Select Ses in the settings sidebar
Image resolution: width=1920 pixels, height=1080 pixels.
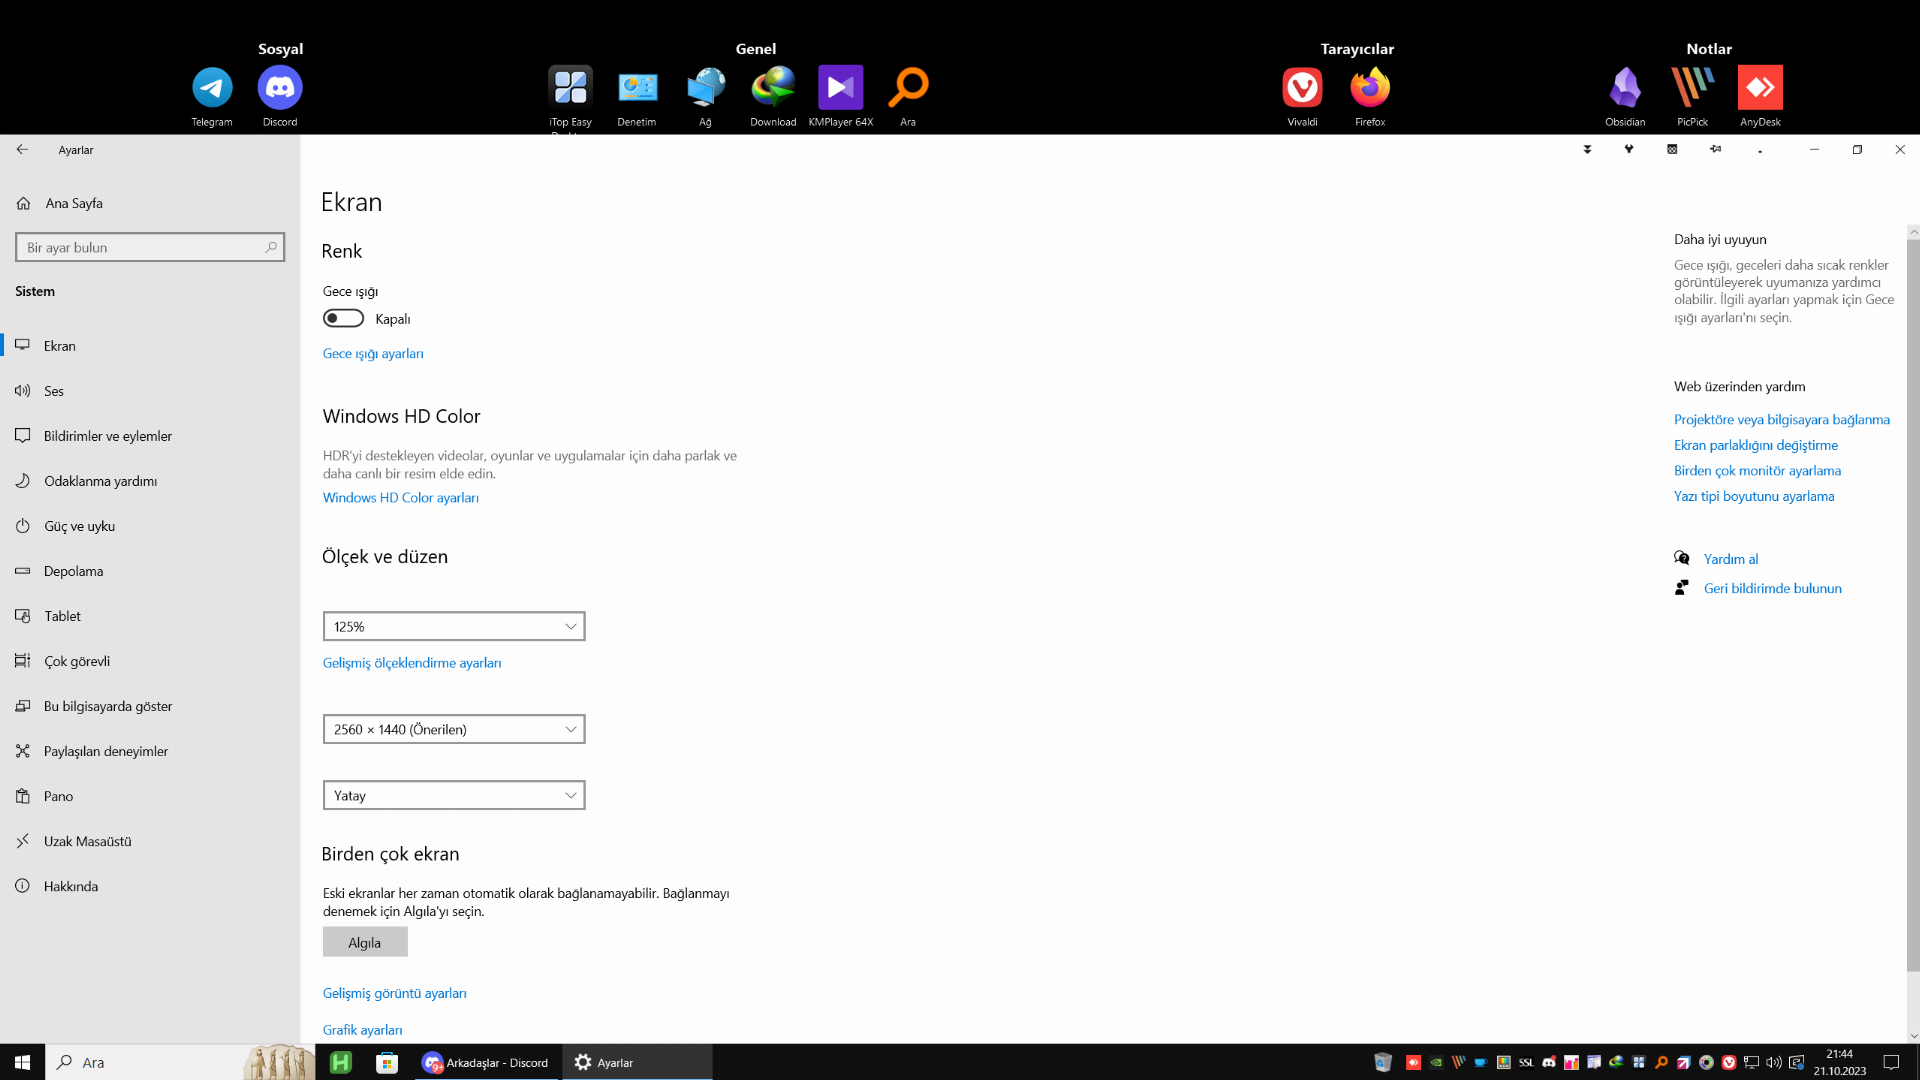tap(54, 391)
